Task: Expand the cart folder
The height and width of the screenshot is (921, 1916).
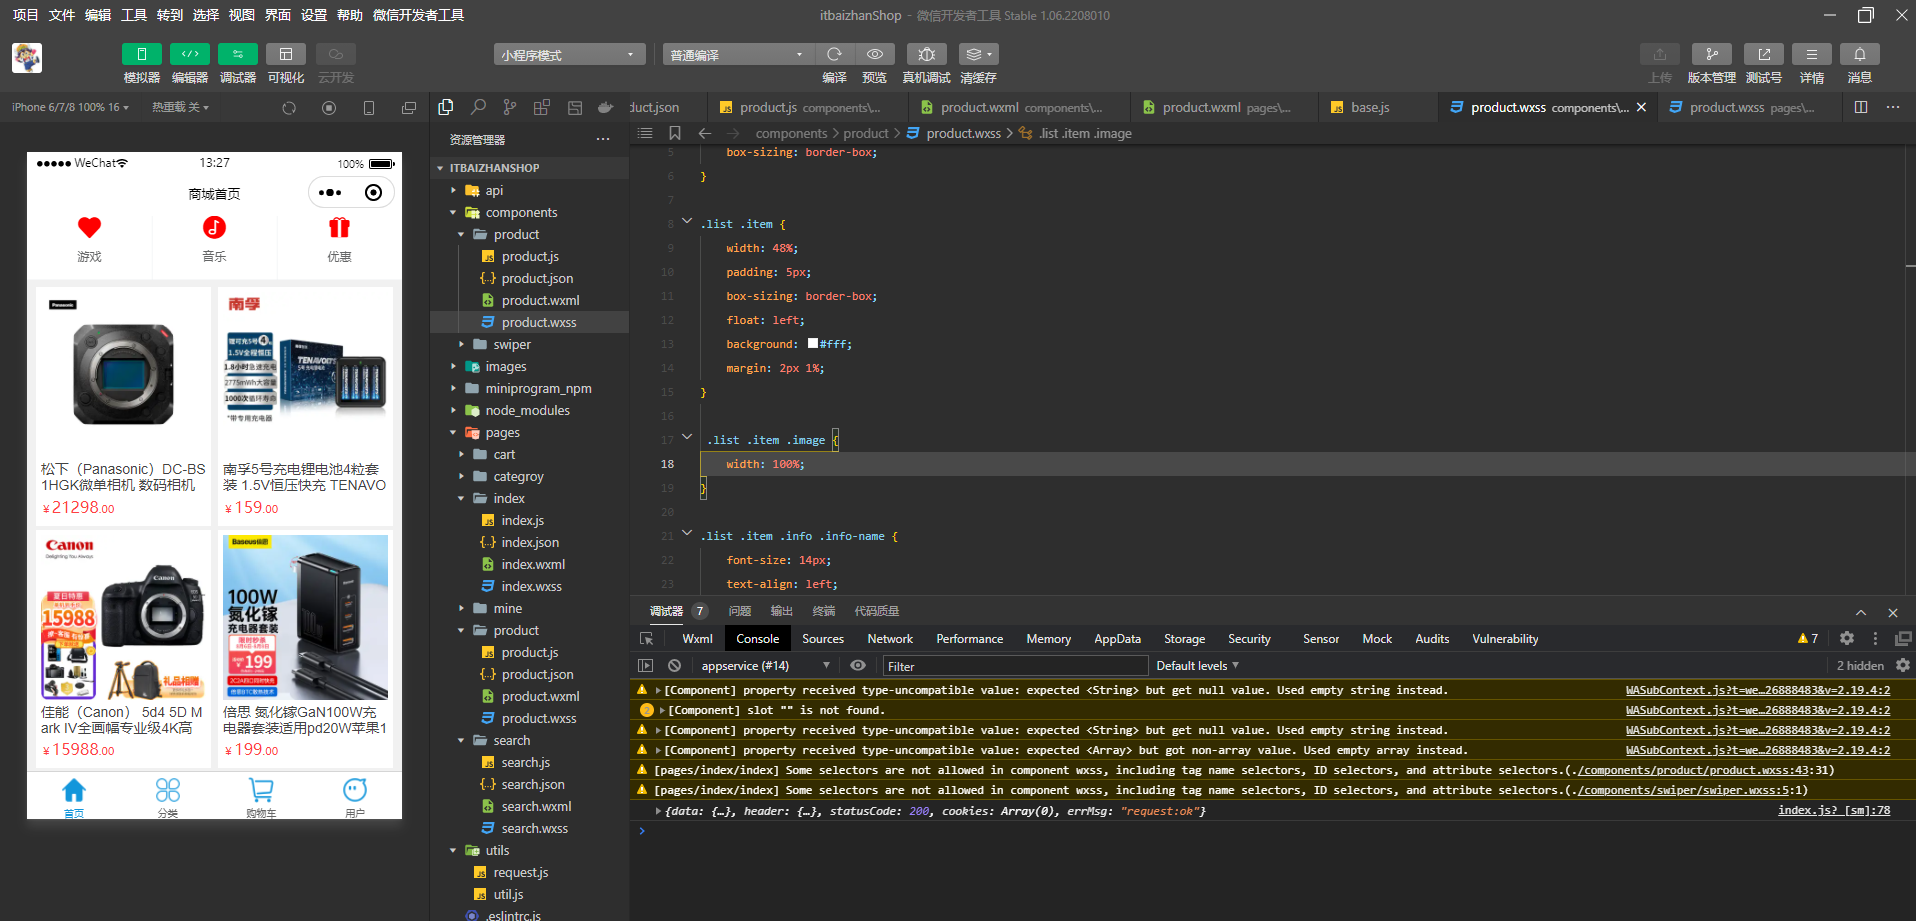Action: [461, 454]
